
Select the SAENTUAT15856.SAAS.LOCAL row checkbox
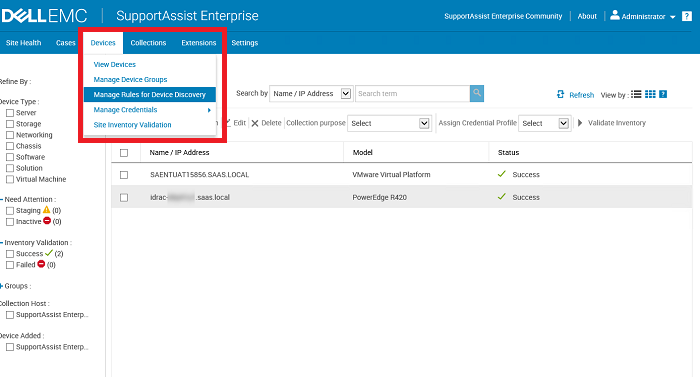click(x=124, y=175)
